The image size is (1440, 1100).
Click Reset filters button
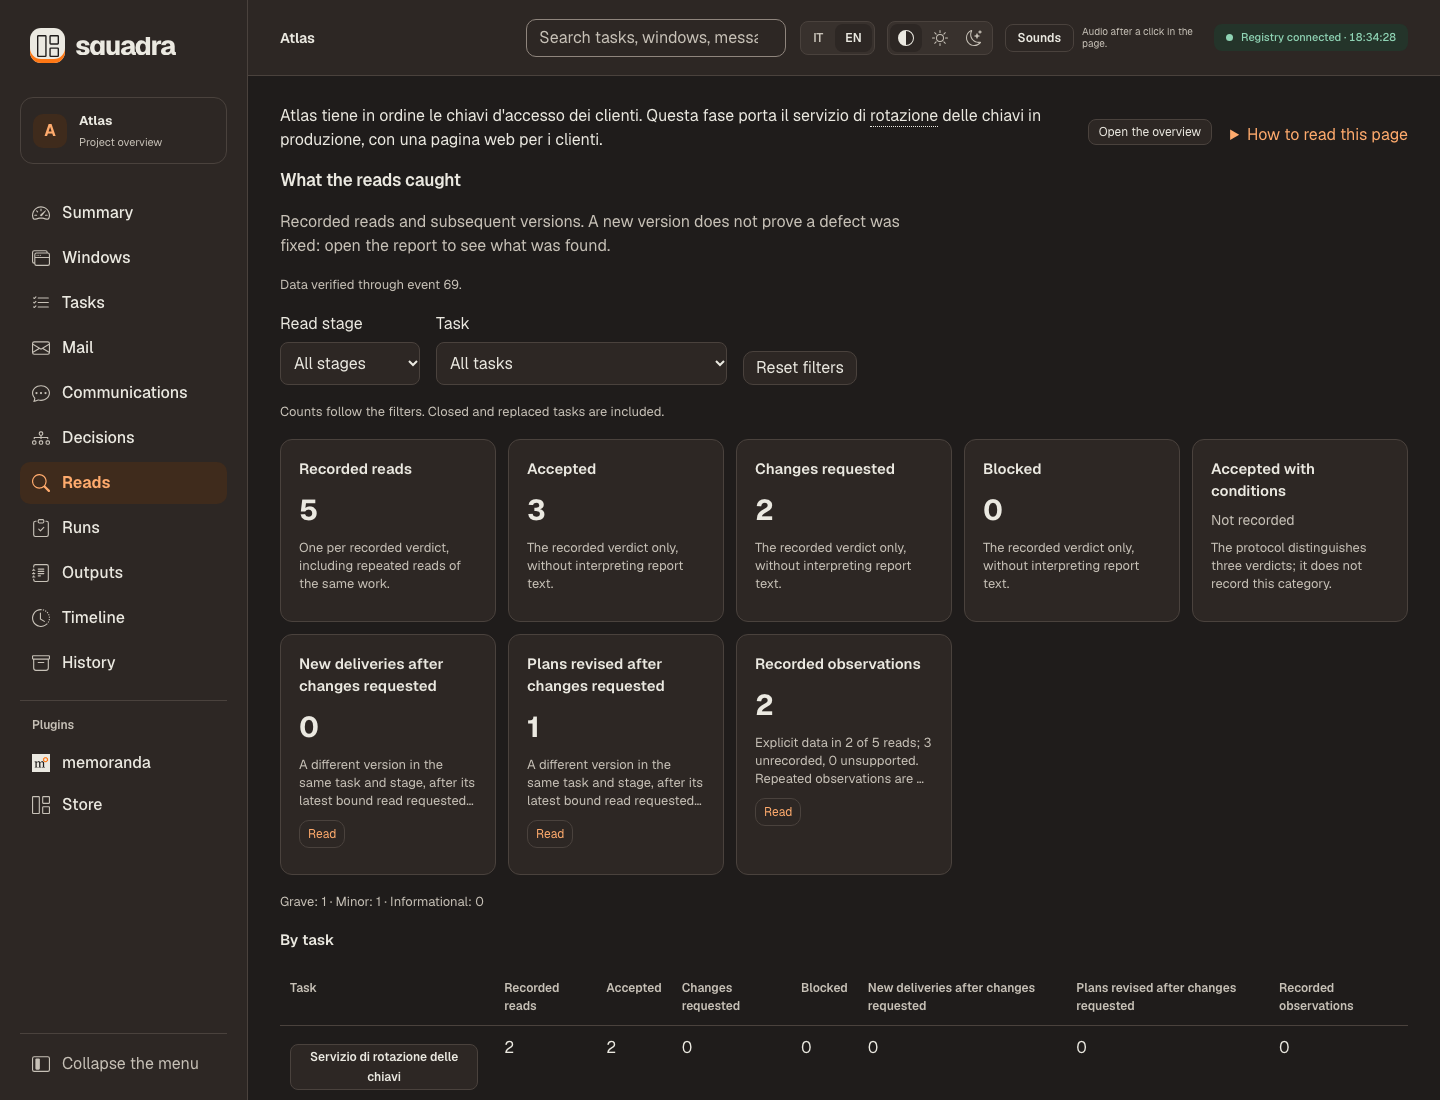800,368
